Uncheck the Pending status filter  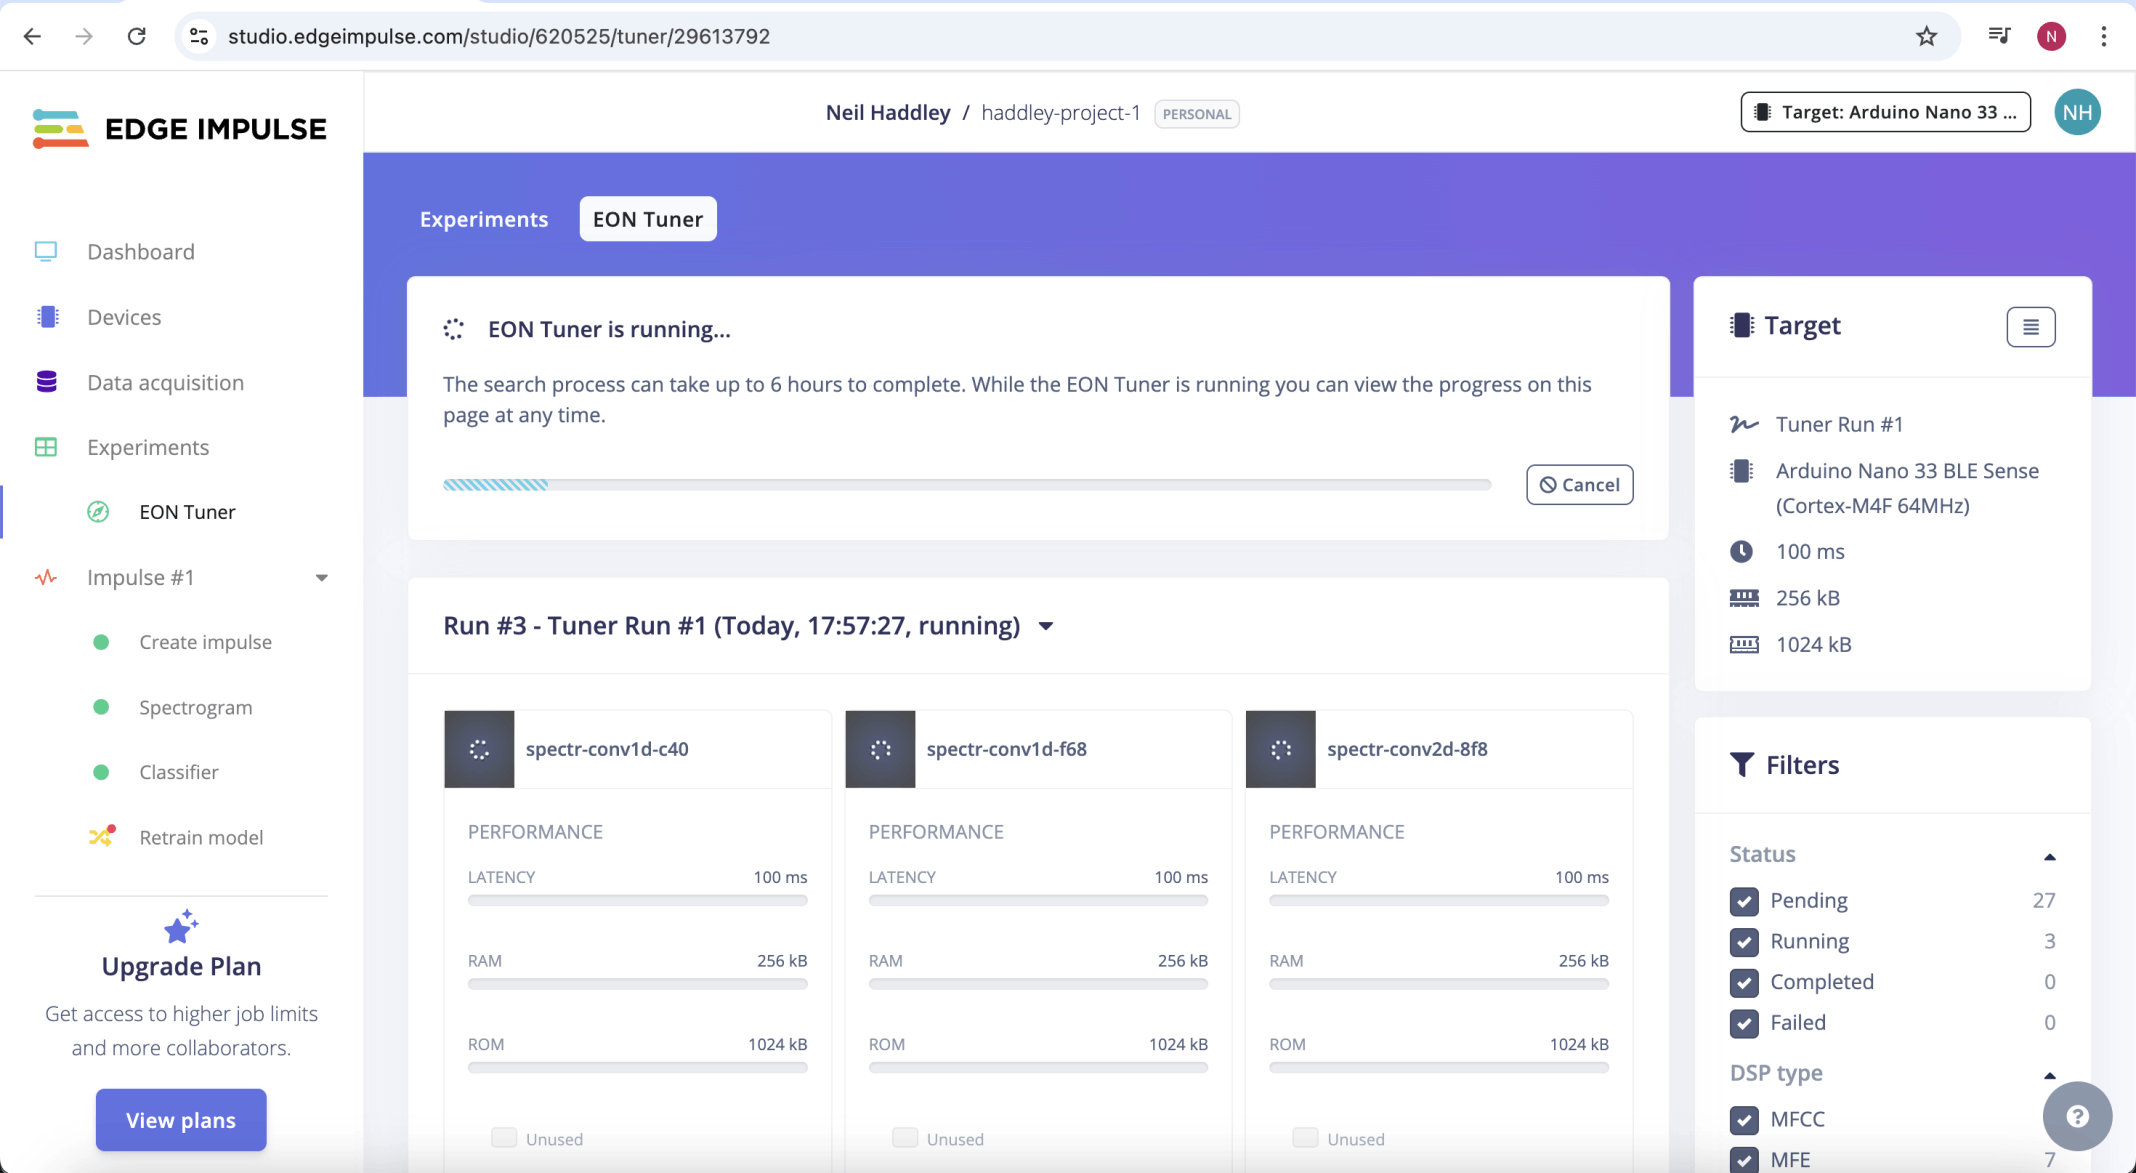click(x=1744, y=901)
